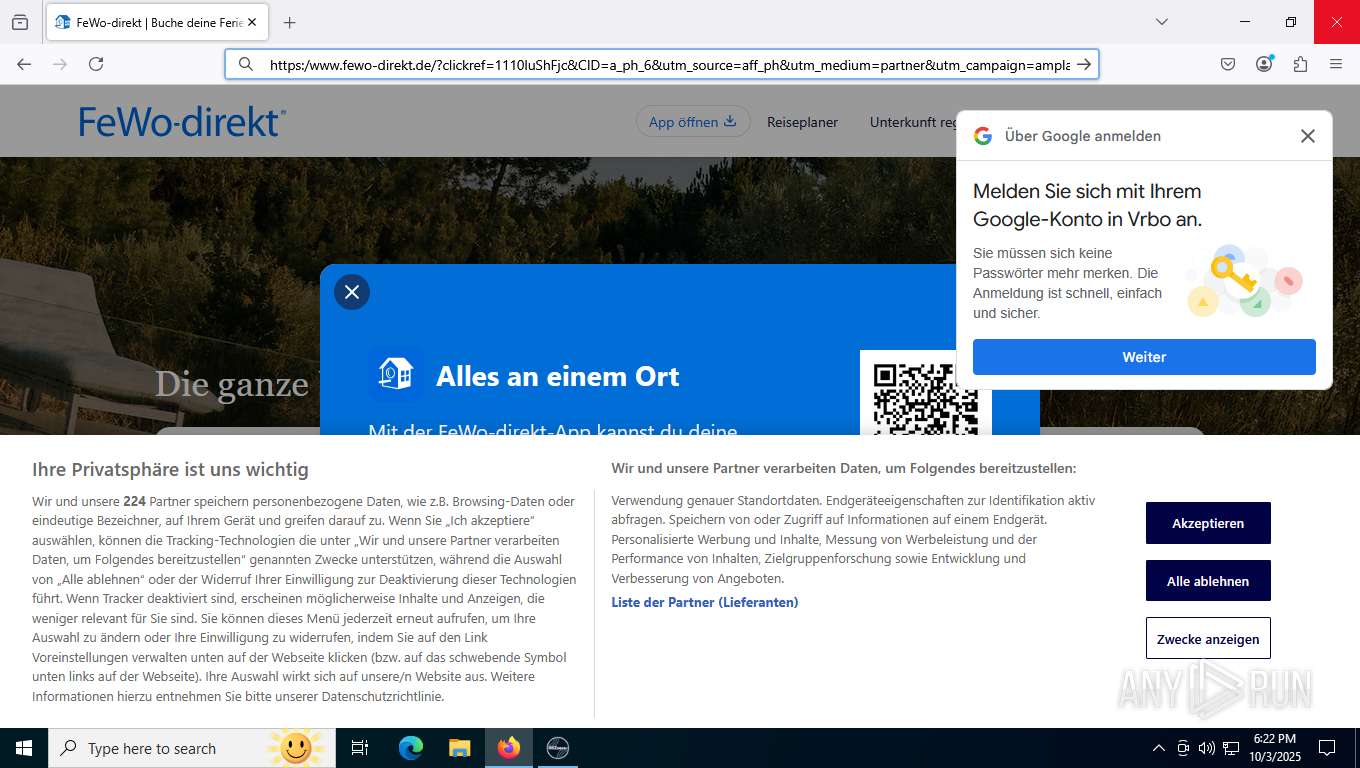The height and width of the screenshot is (768, 1360).
Task: Open the Firefox account icon
Action: coord(1264,64)
